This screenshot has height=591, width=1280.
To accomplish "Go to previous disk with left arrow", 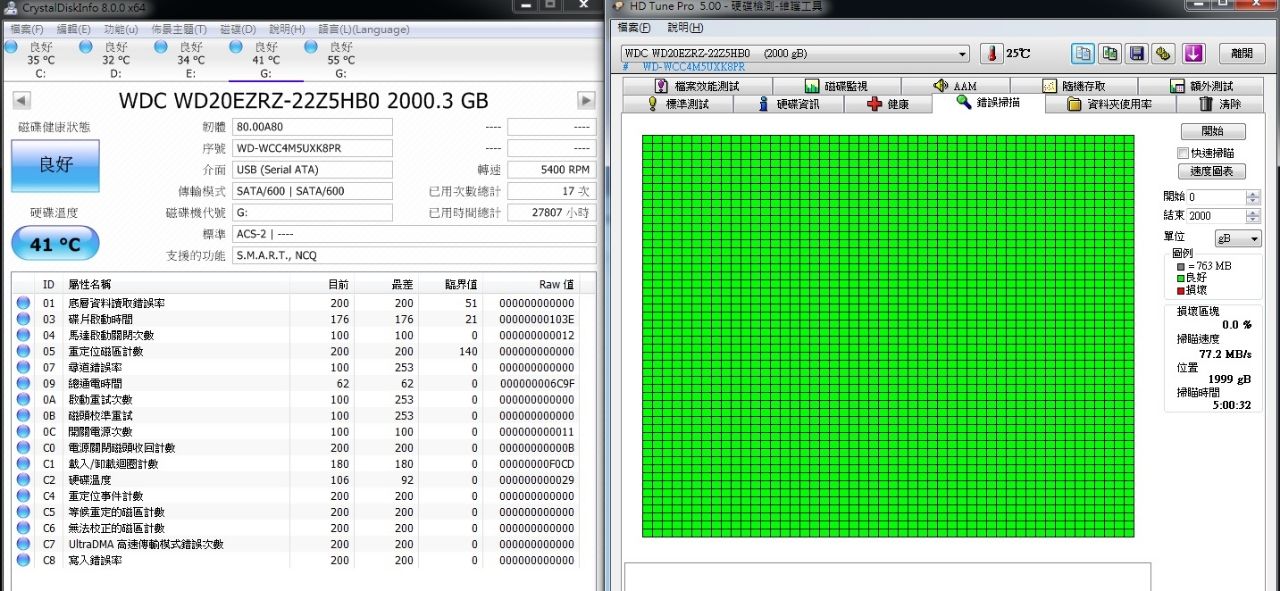I will 21,100.
